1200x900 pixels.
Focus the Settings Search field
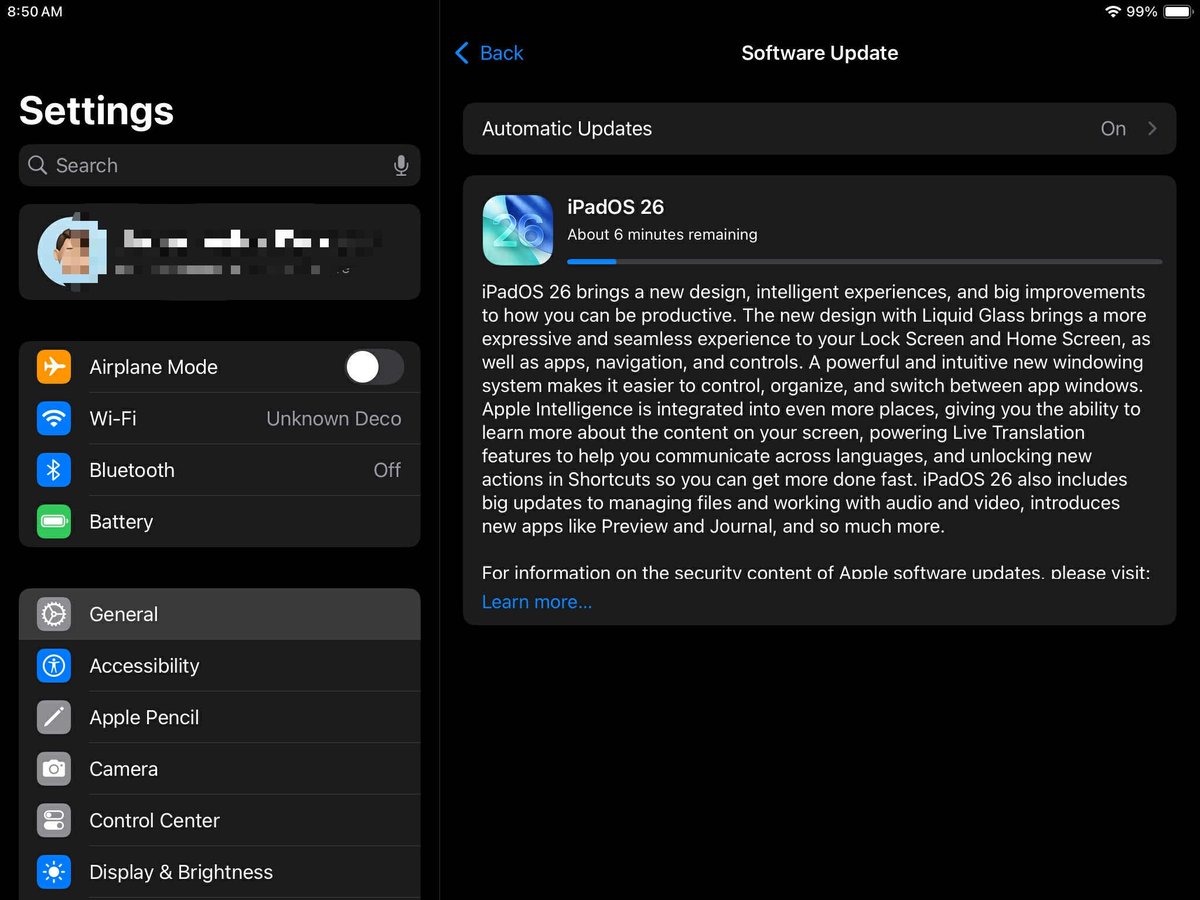coord(219,165)
